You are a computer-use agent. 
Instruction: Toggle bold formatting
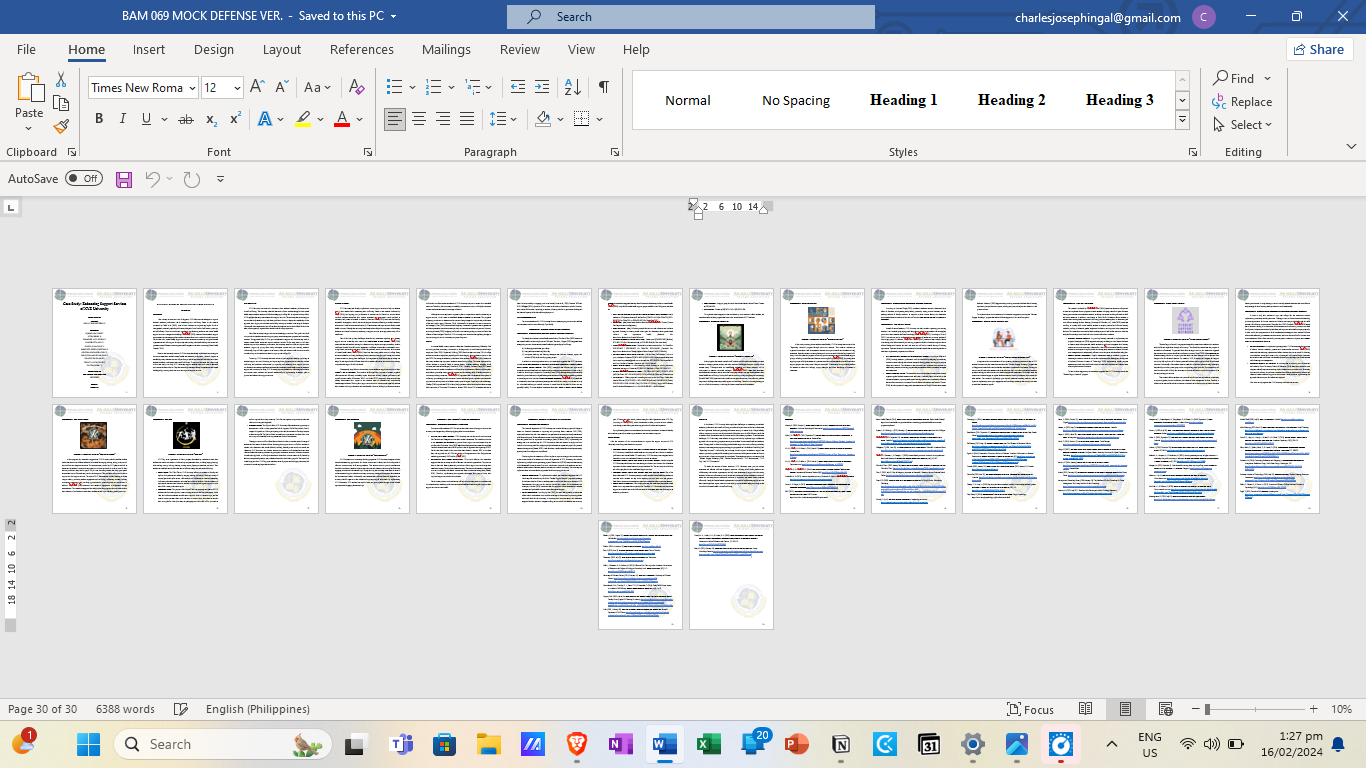pyautogui.click(x=99, y=119)
